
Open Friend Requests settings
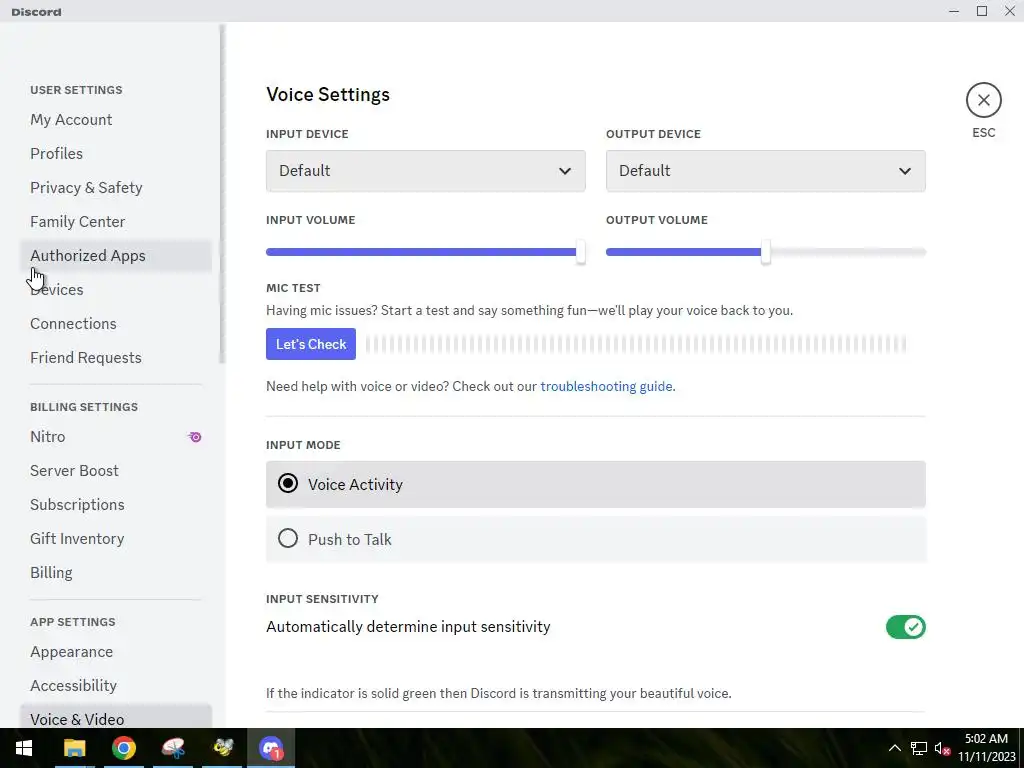pyautogui.click(x=116, y=357)
